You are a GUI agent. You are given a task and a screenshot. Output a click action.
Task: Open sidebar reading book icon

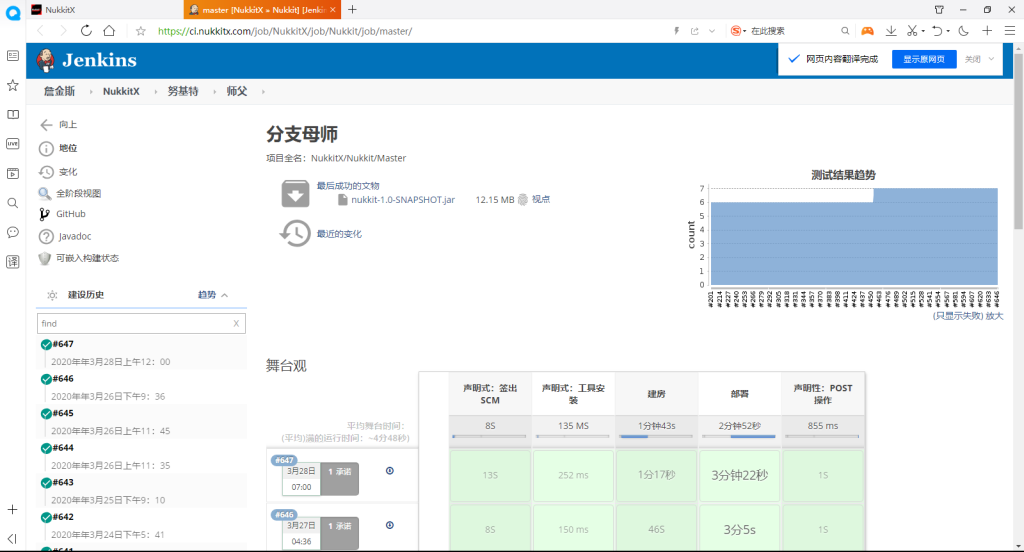(12, 114)
